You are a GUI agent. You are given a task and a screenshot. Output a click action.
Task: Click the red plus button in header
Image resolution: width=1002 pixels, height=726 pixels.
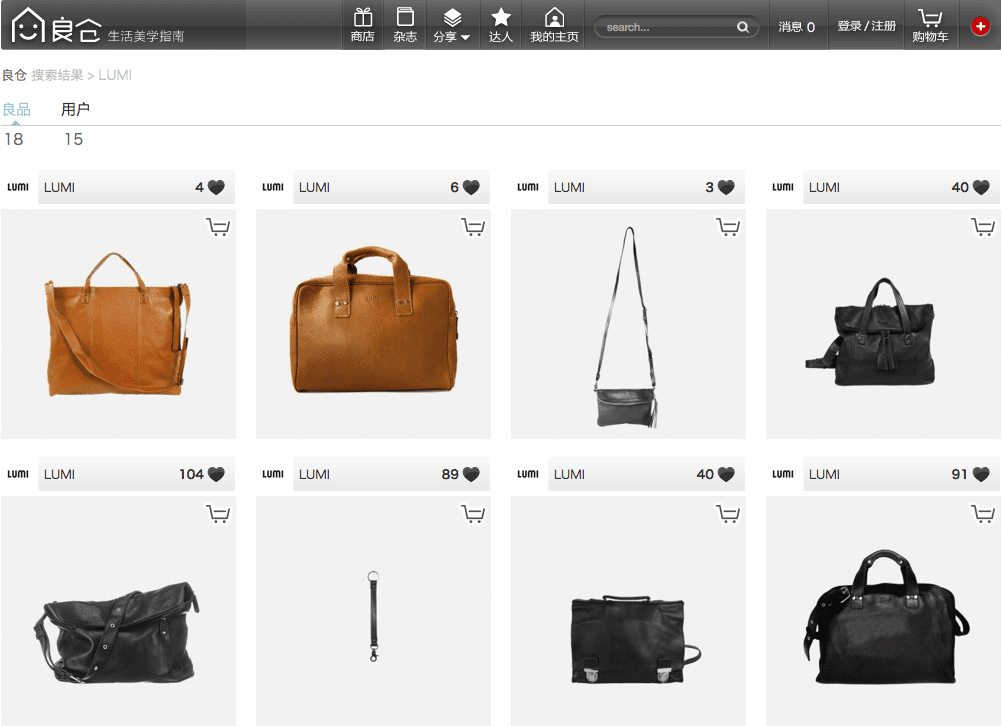coord(980,26)
